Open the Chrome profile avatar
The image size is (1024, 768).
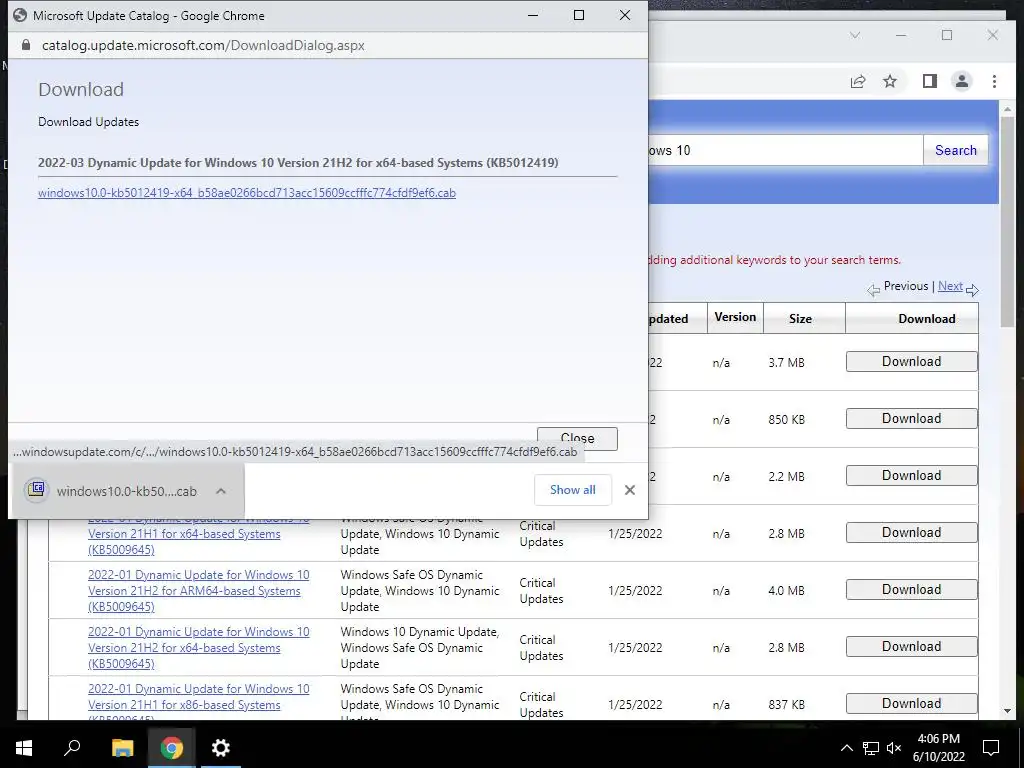point(962,81)
